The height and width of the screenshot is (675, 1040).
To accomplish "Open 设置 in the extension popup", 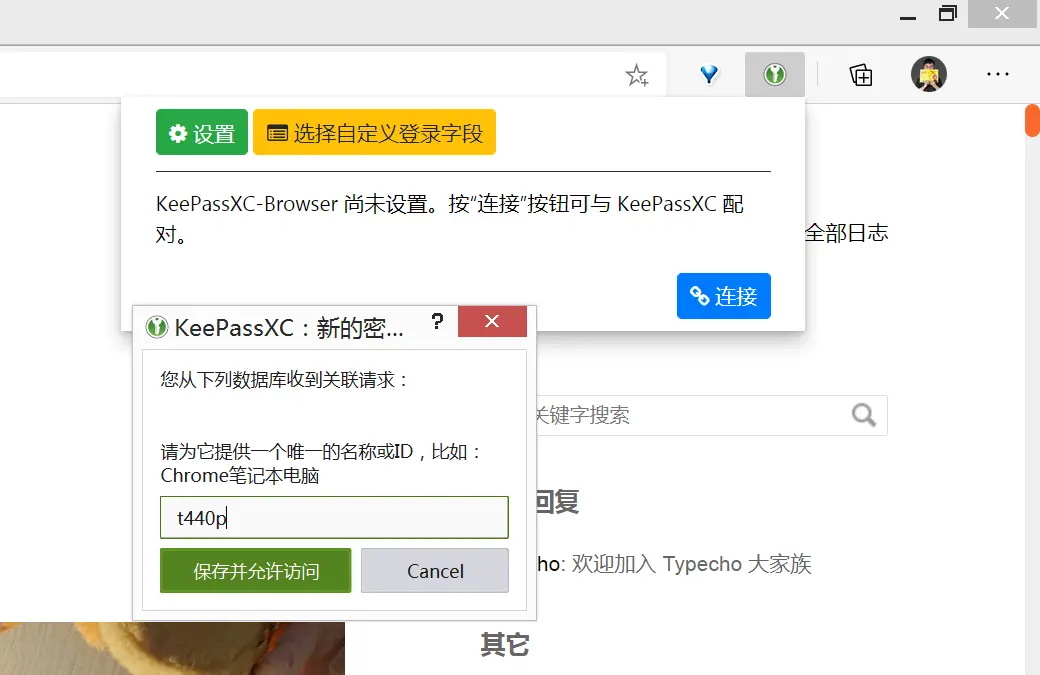I will click(202, 133).
